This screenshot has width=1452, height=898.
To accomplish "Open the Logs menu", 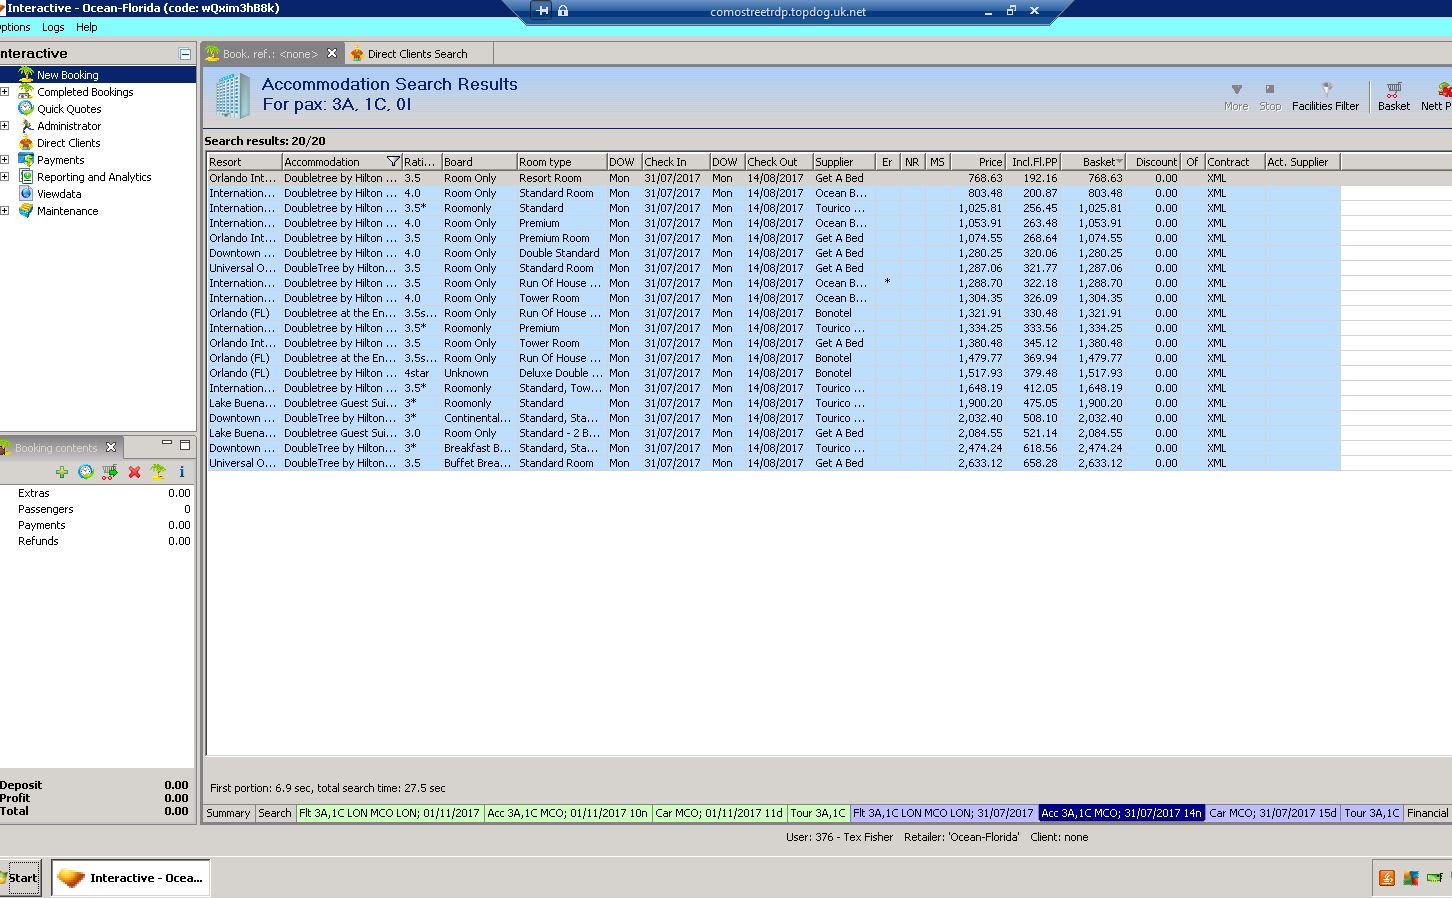I will pos(53,27).
